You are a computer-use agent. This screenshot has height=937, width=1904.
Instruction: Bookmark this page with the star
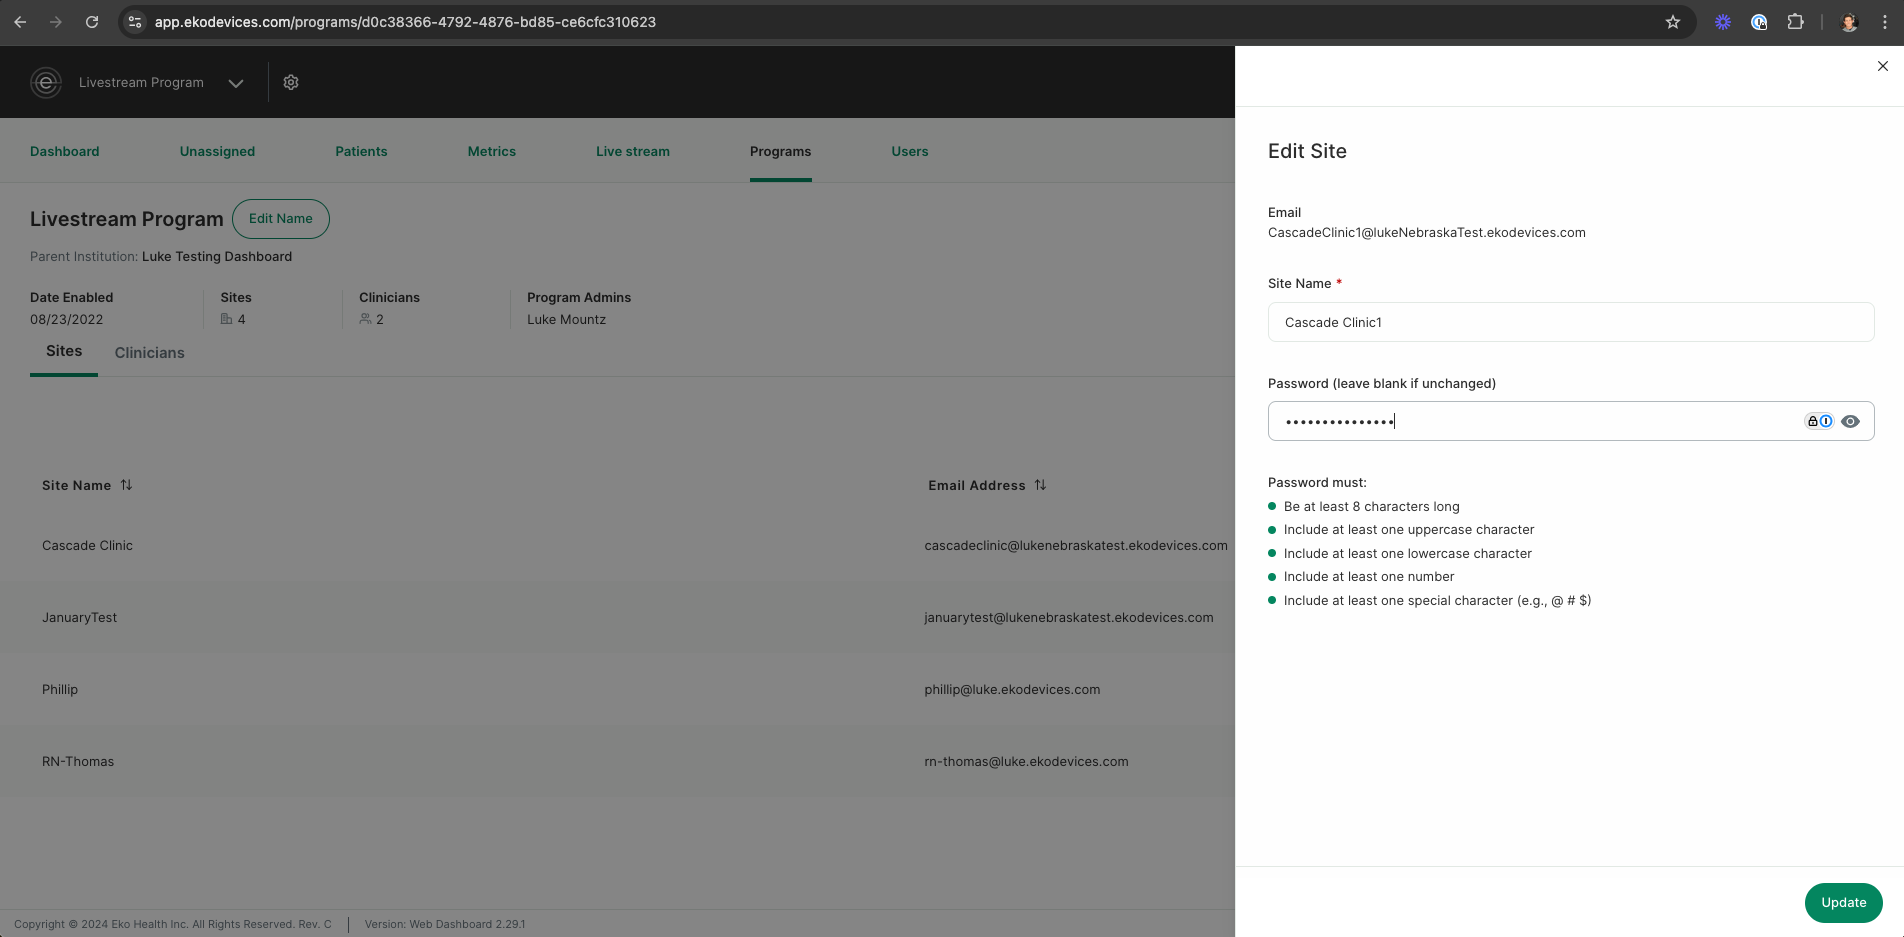pos(1673,22)
